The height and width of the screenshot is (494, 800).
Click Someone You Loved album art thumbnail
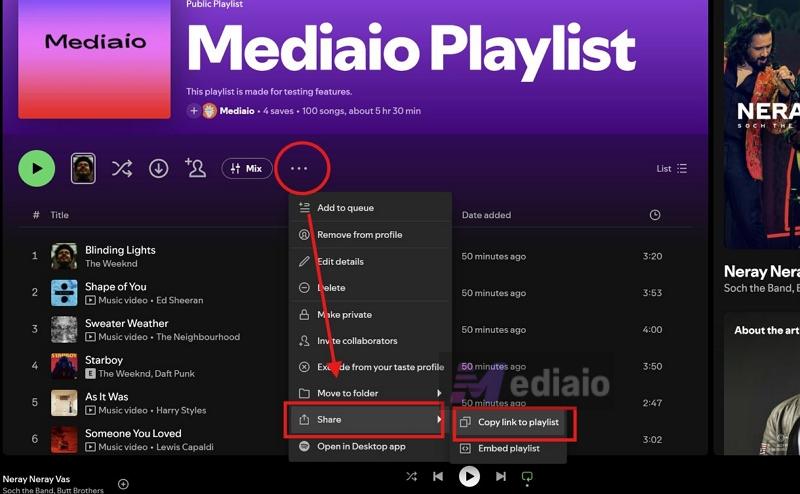(64, 439)
